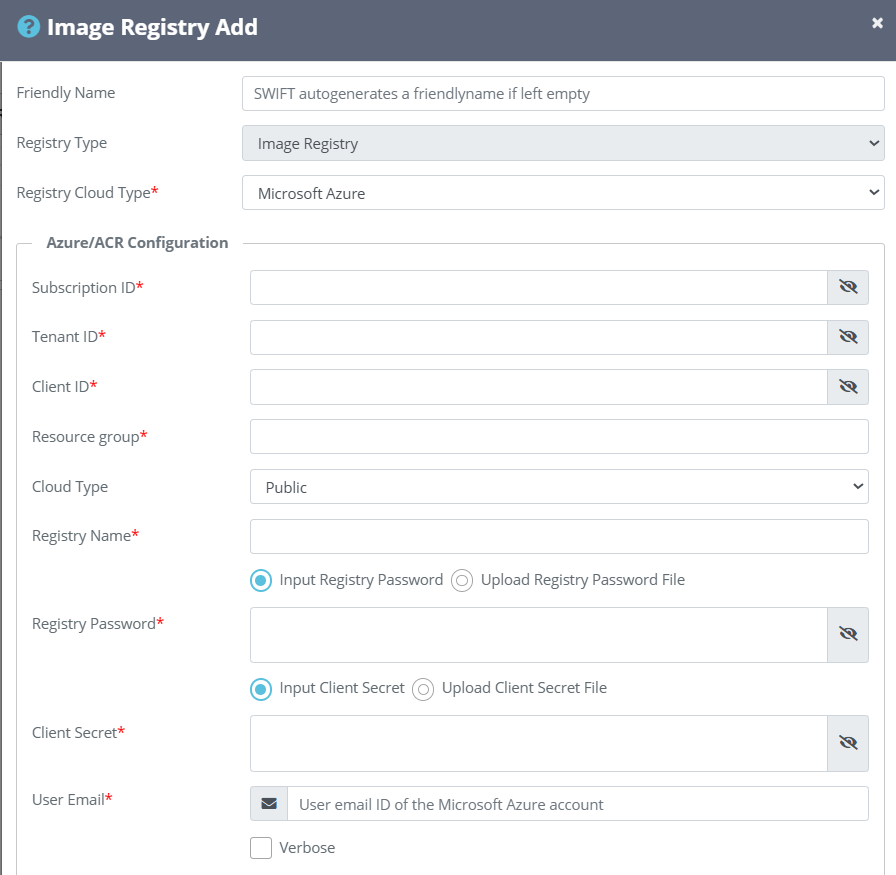Enable the Verbose checkbox

pyautogui.click(x=261, y=848)
